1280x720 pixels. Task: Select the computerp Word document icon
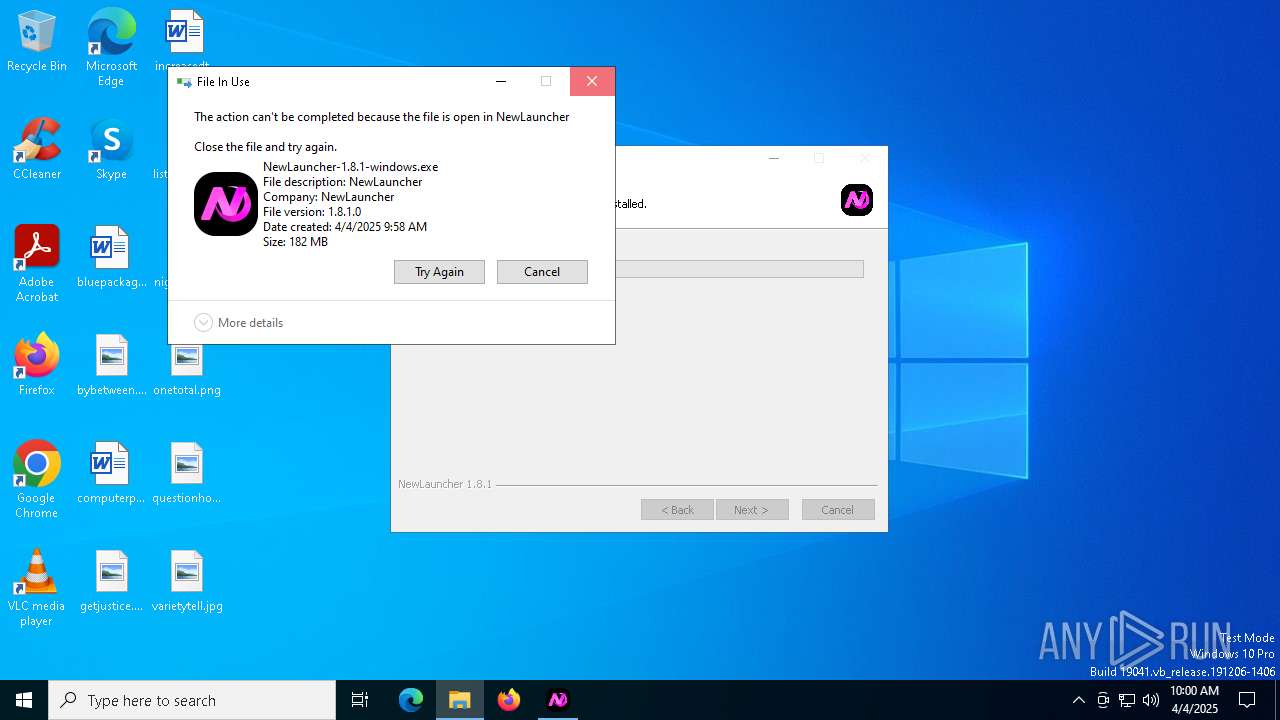click(x=111, y=474)
